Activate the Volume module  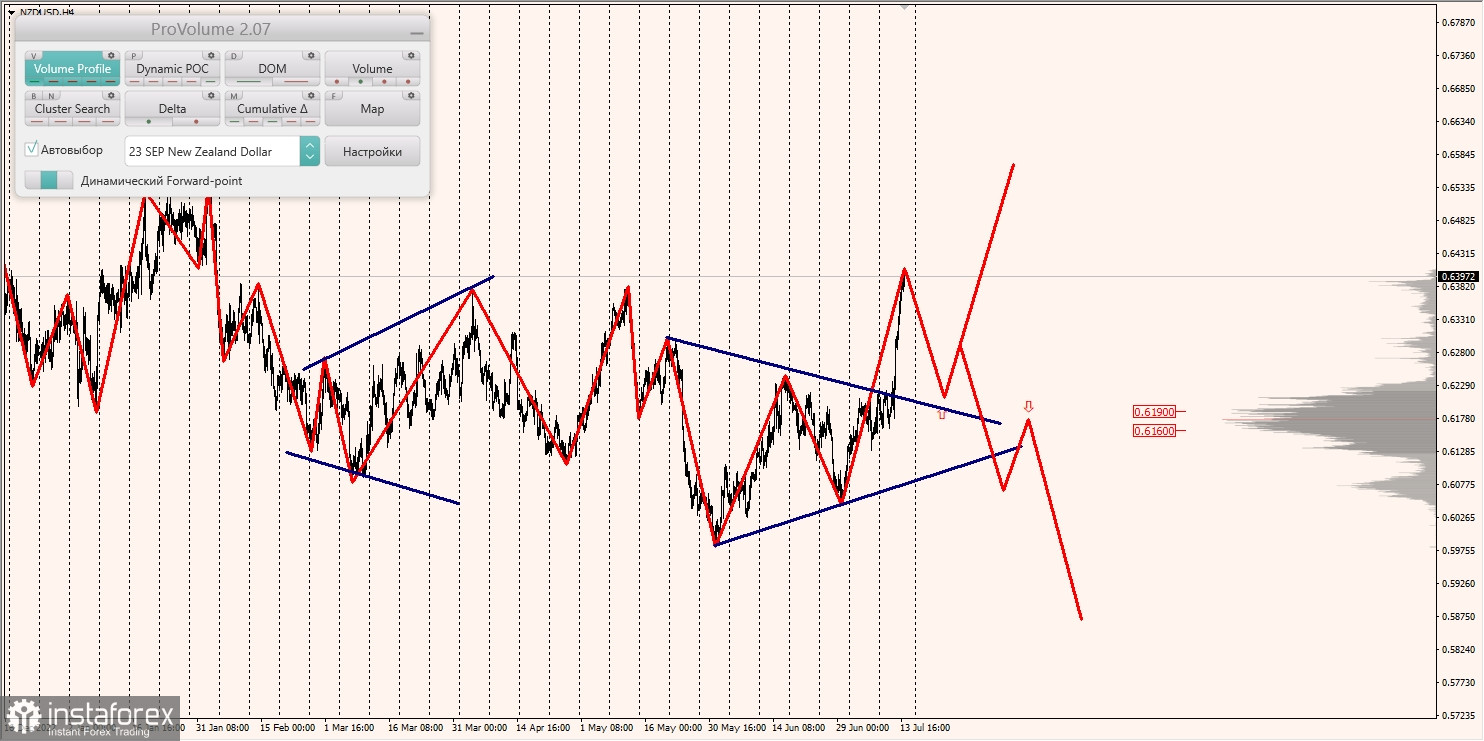coord(372,69)
